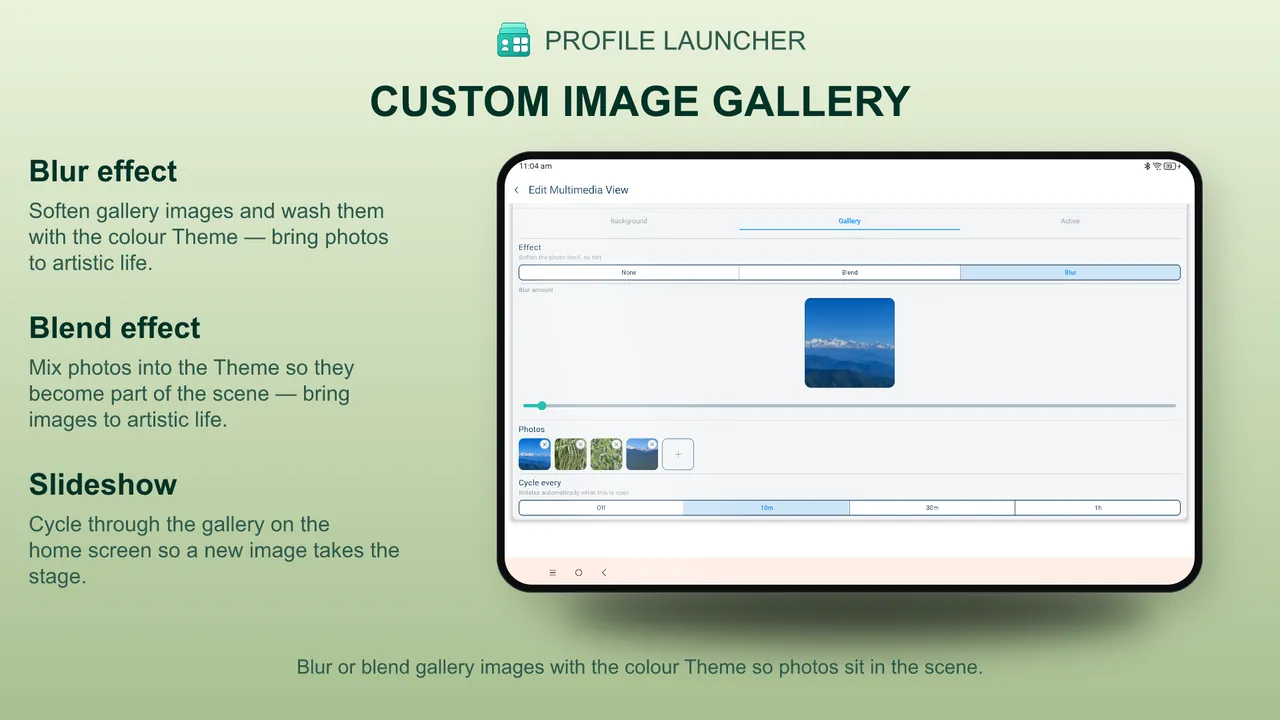Set cycle interval to 10m

[767, 508]
